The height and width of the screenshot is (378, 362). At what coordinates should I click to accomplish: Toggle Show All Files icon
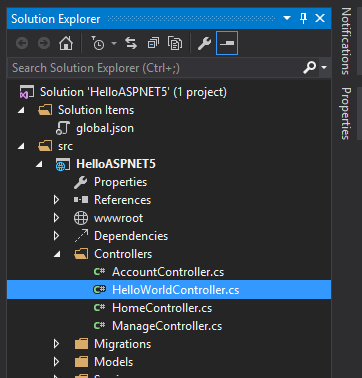coord(175,43)
